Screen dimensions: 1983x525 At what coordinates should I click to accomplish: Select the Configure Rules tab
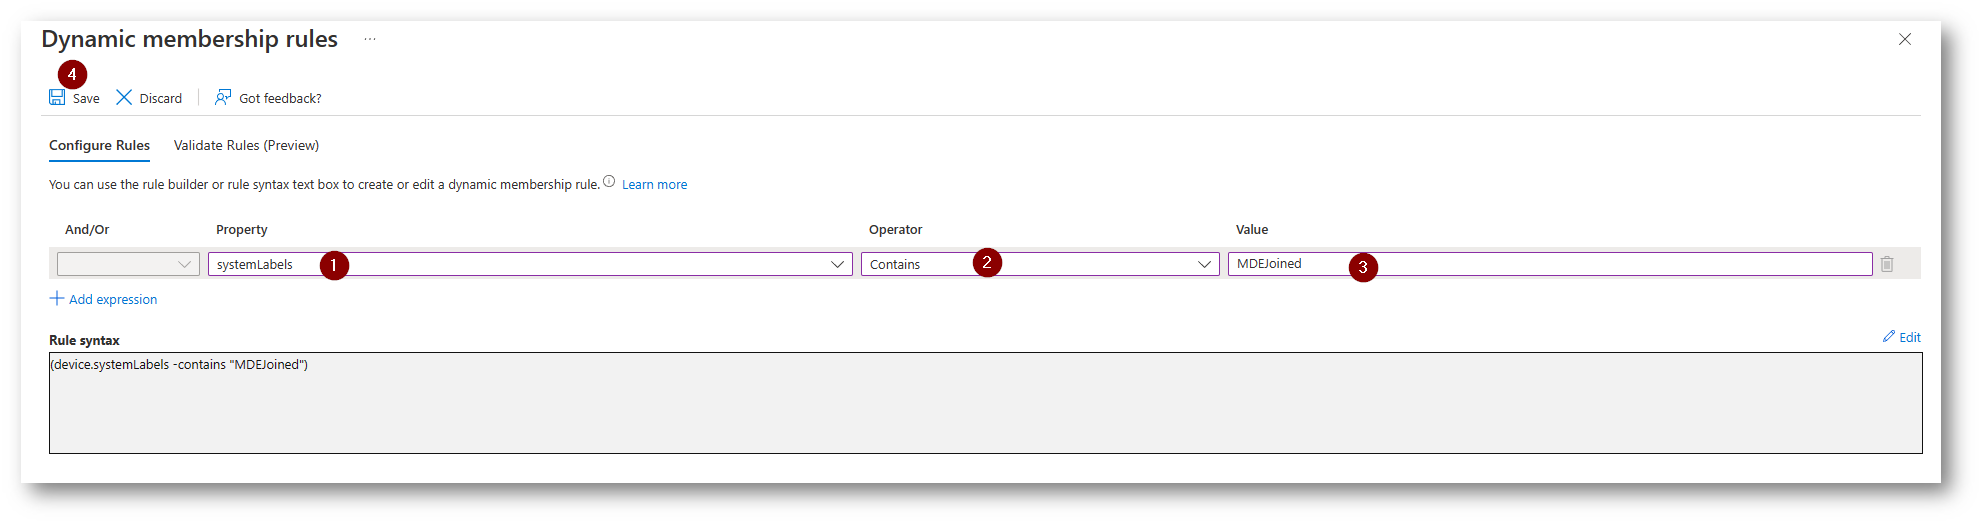pyautogui.click(x=99, y=145)
